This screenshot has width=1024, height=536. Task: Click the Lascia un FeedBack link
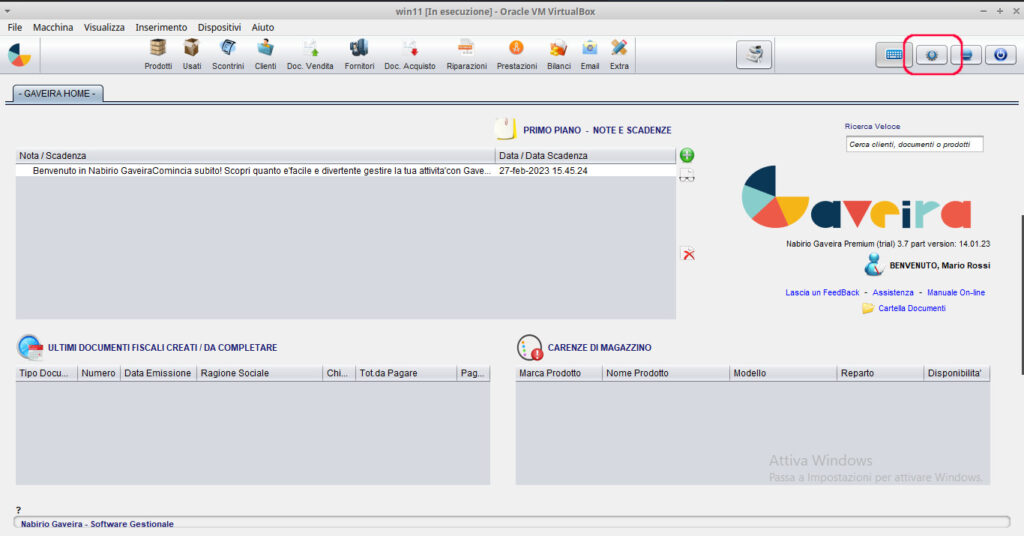pos(822,292)
